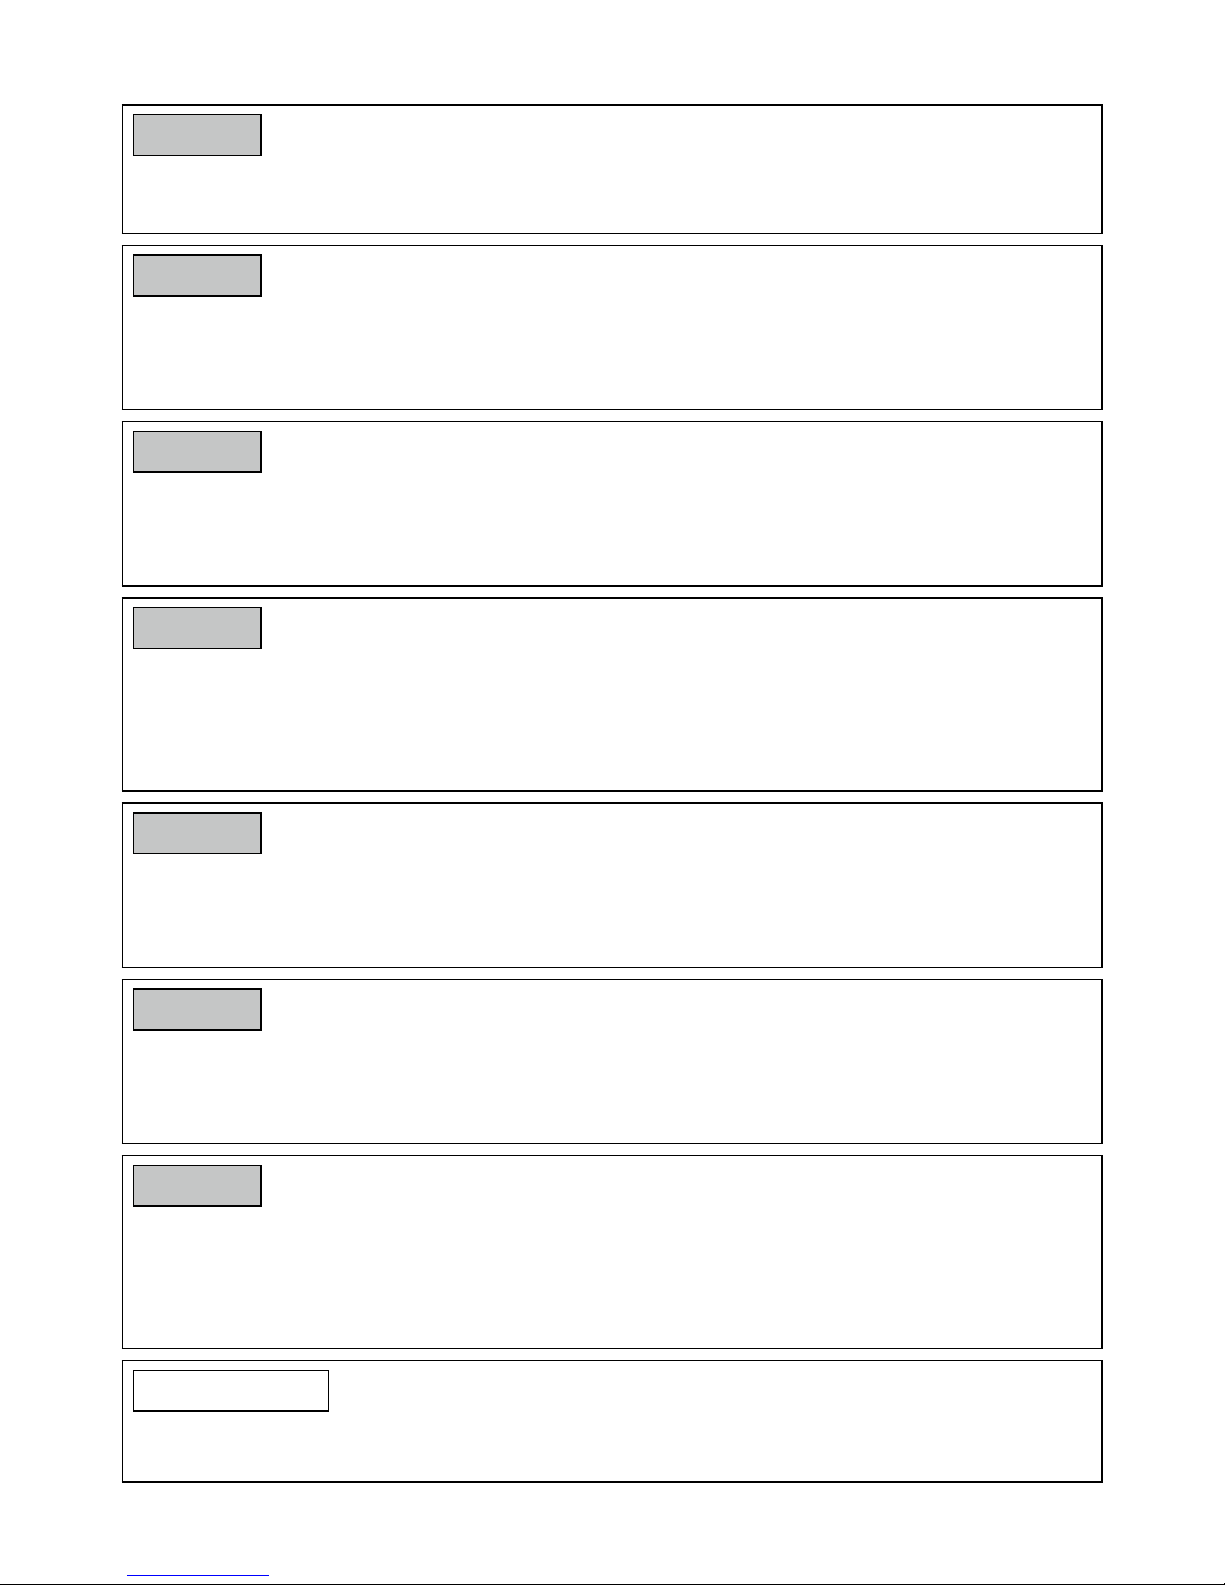Follow the blue underlined footer link
1225x1585 pixels.
[198, 1576]
